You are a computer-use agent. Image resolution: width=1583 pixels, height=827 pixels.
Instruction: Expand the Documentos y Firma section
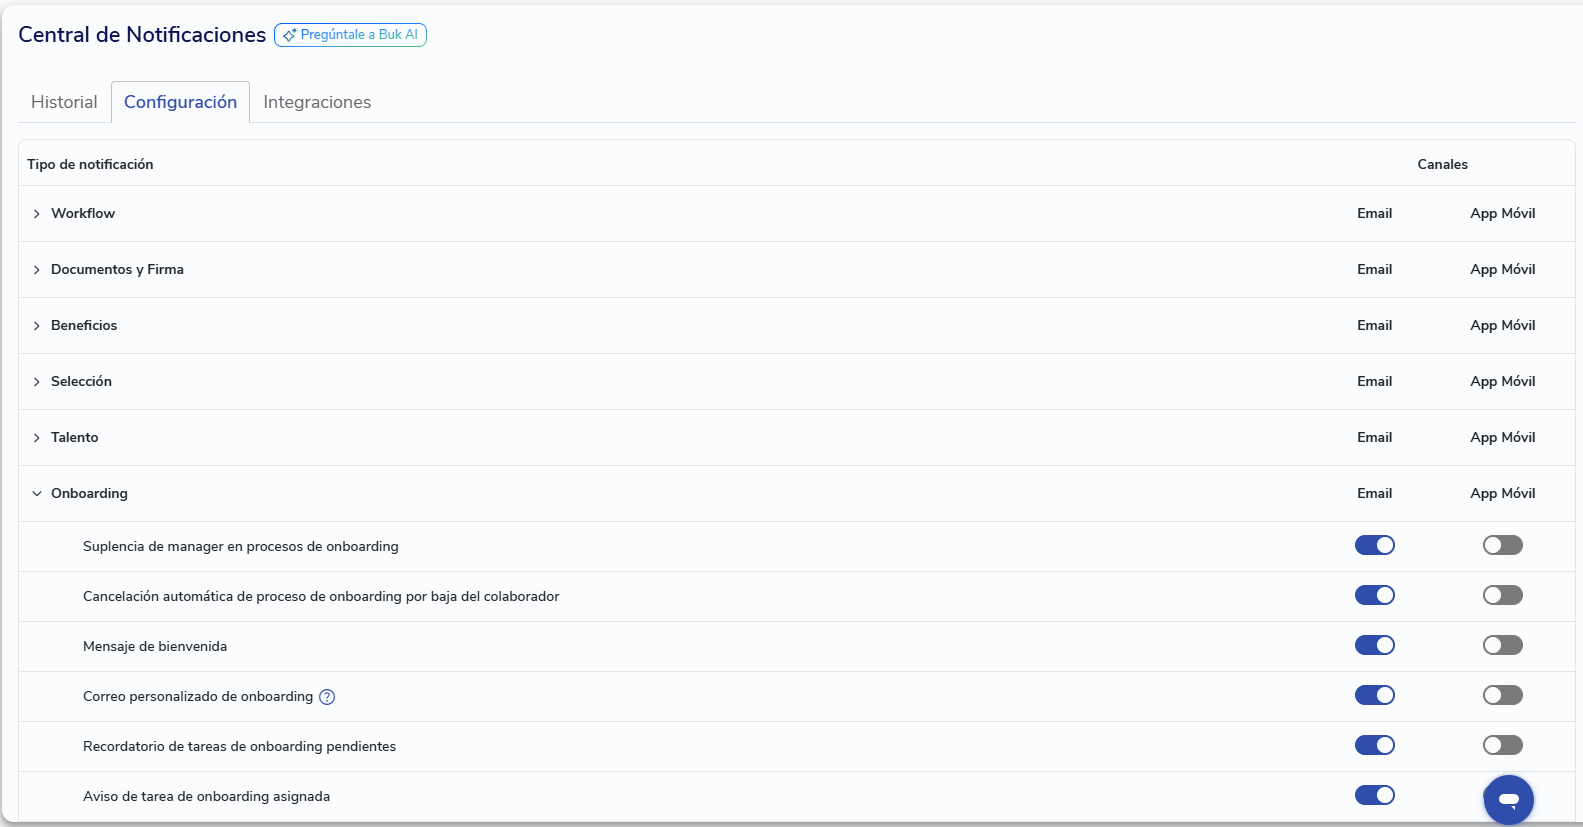click(x=37, y=270)
